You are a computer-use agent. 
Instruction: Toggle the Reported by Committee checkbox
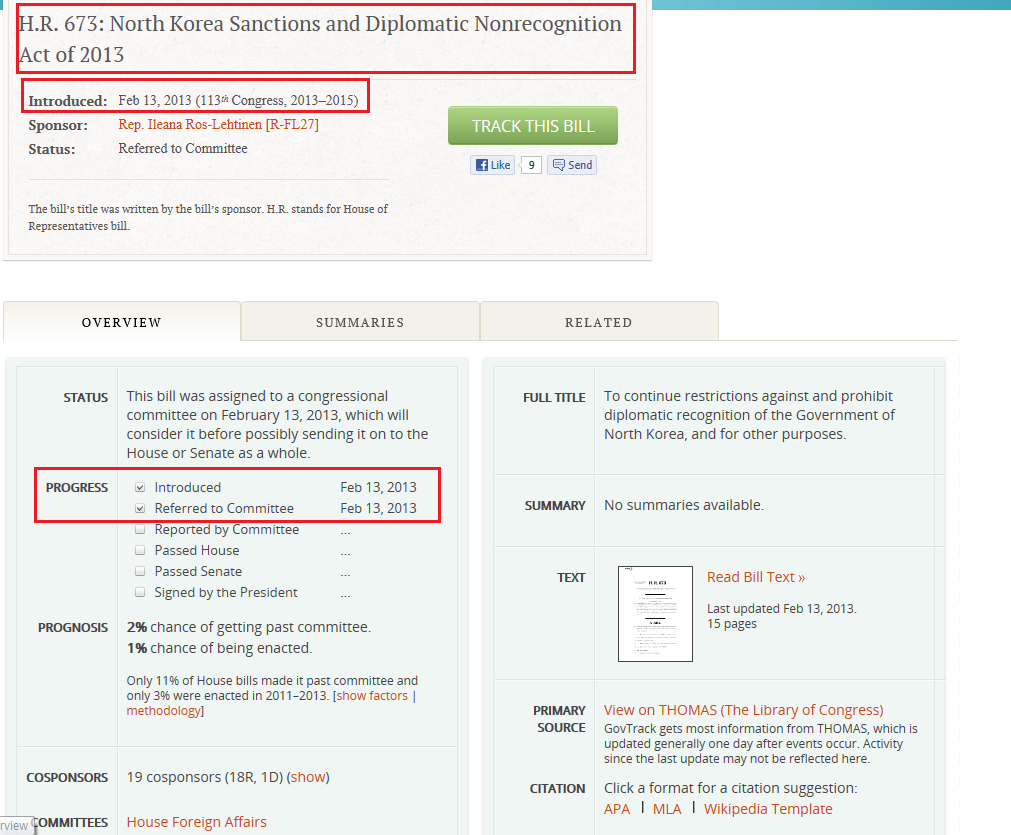pyautogui.click(x=140, y=529)
